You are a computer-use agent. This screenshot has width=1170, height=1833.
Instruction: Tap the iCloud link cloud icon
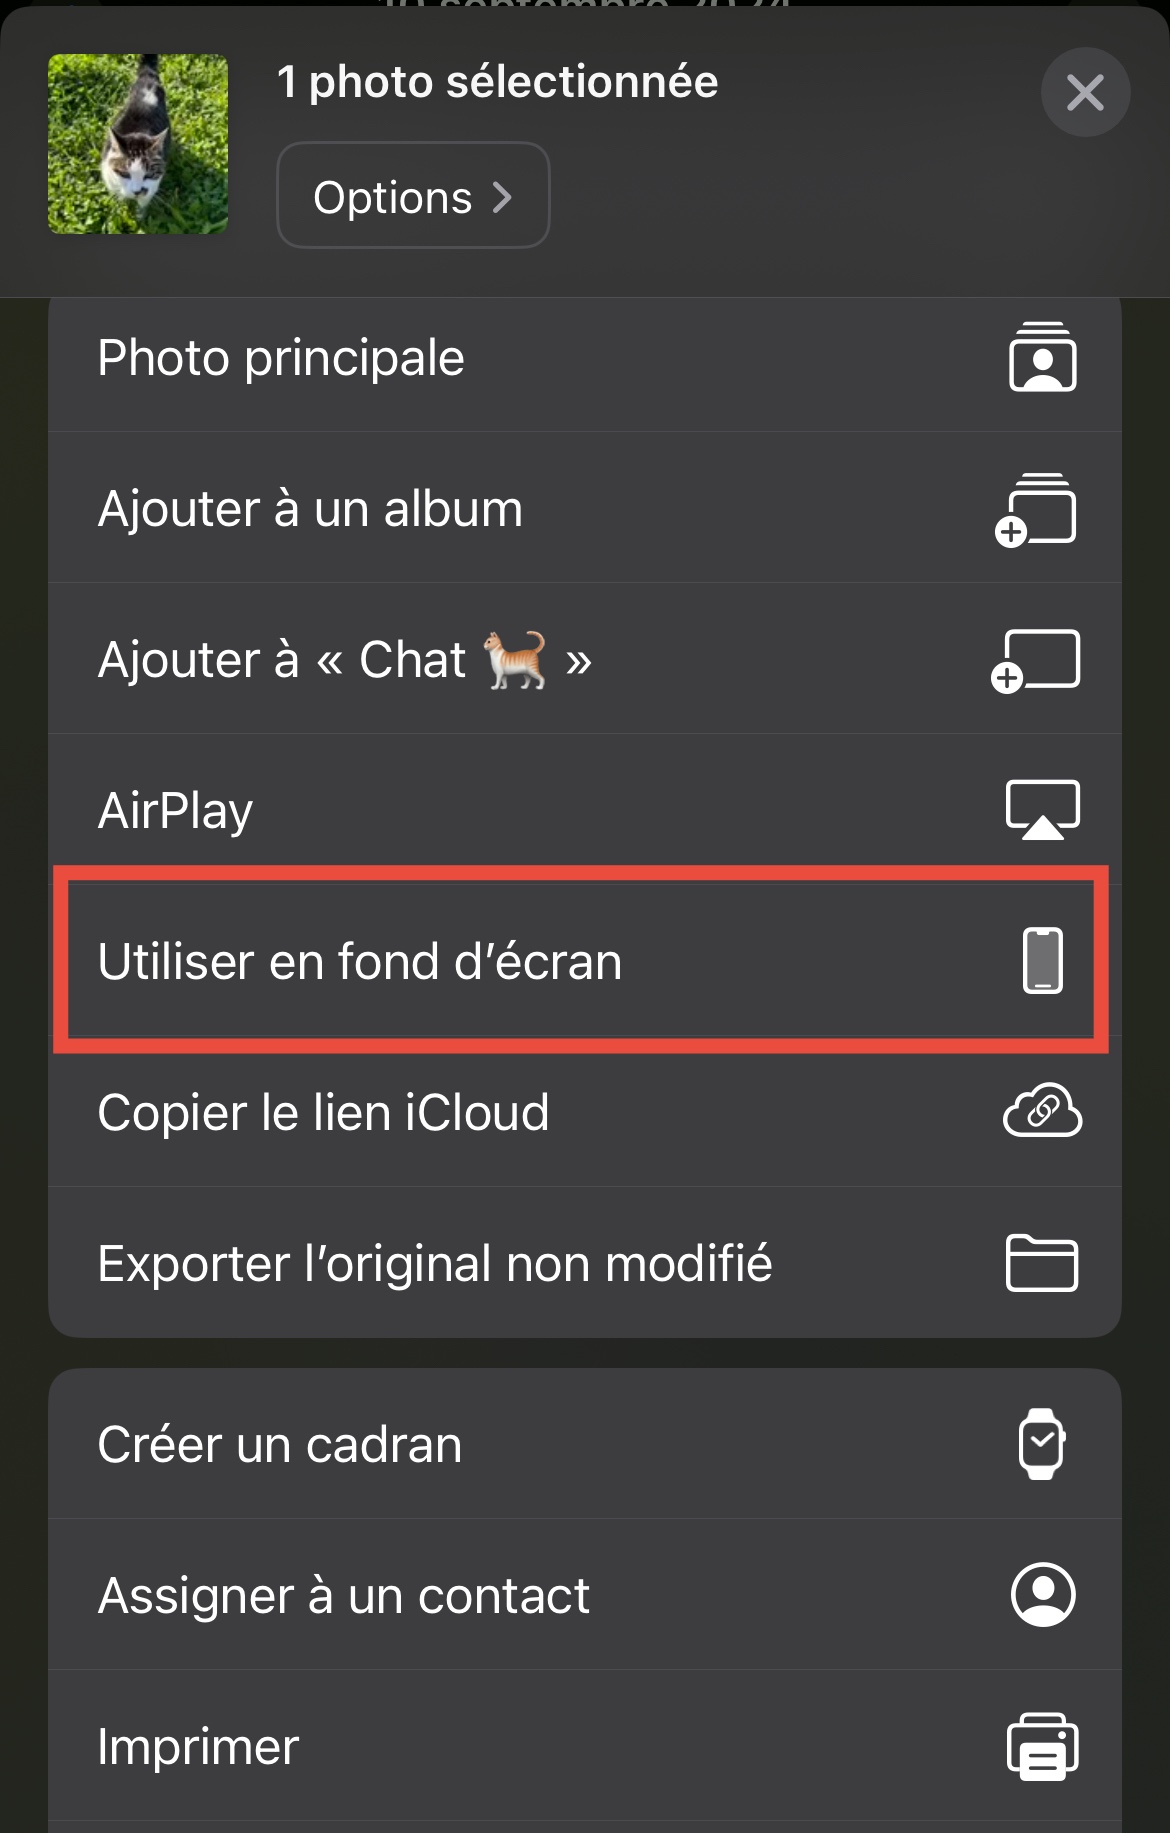1042,1111
